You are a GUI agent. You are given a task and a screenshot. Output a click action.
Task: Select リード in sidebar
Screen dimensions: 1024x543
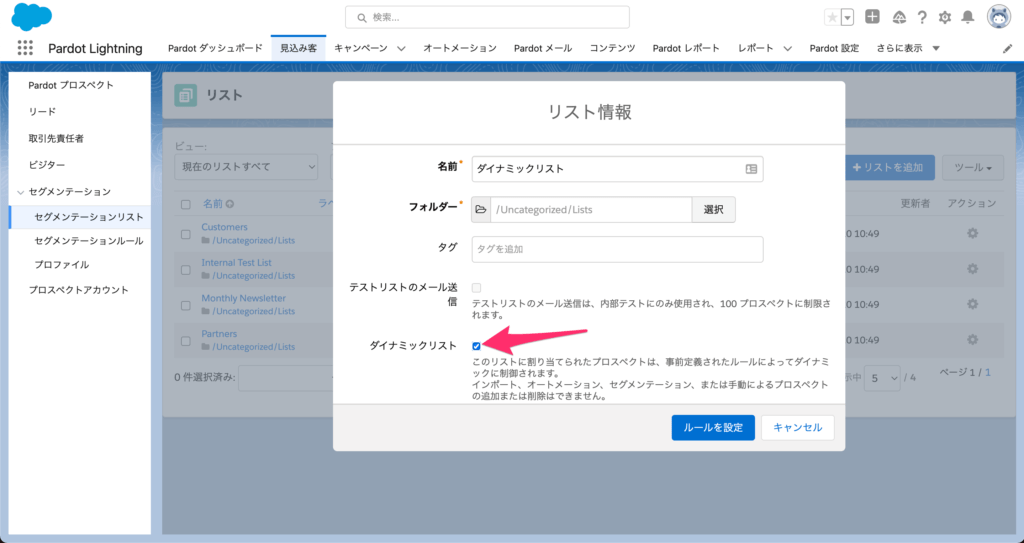point(42,112)
